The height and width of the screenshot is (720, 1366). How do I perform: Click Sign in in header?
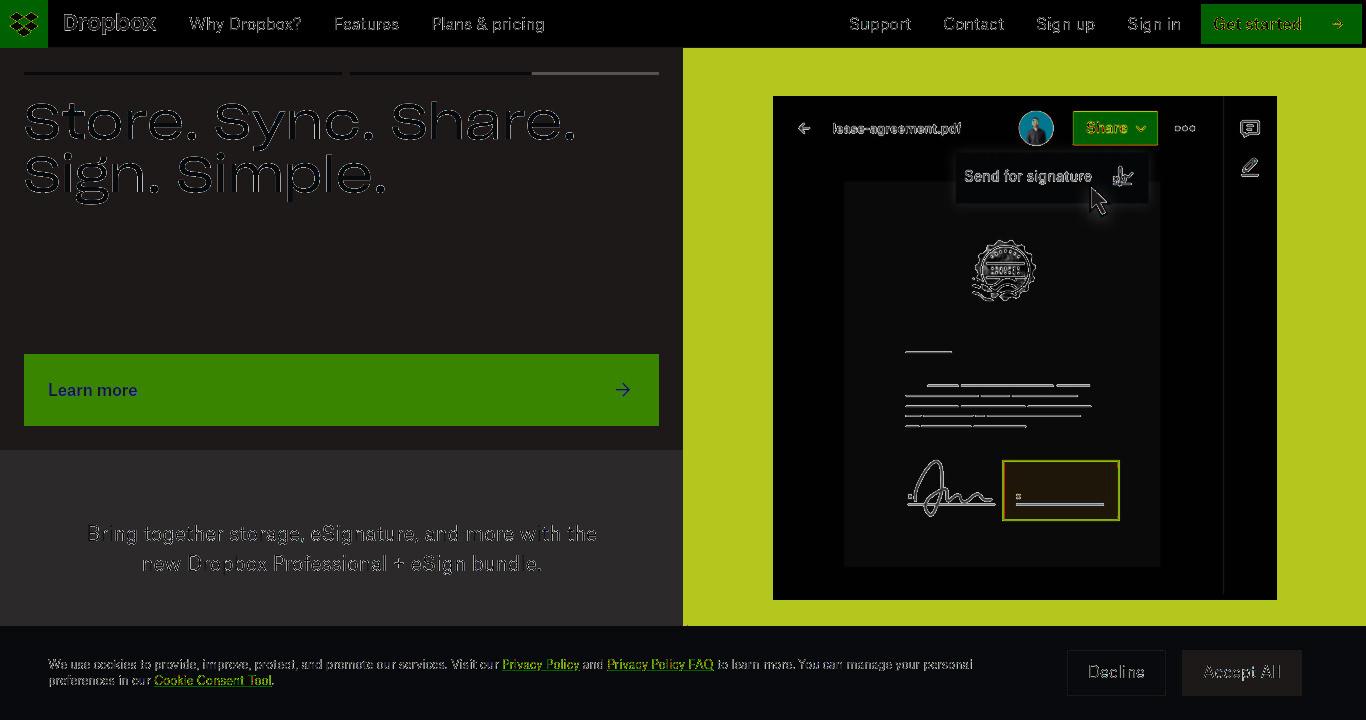(x=1154, y=24)
